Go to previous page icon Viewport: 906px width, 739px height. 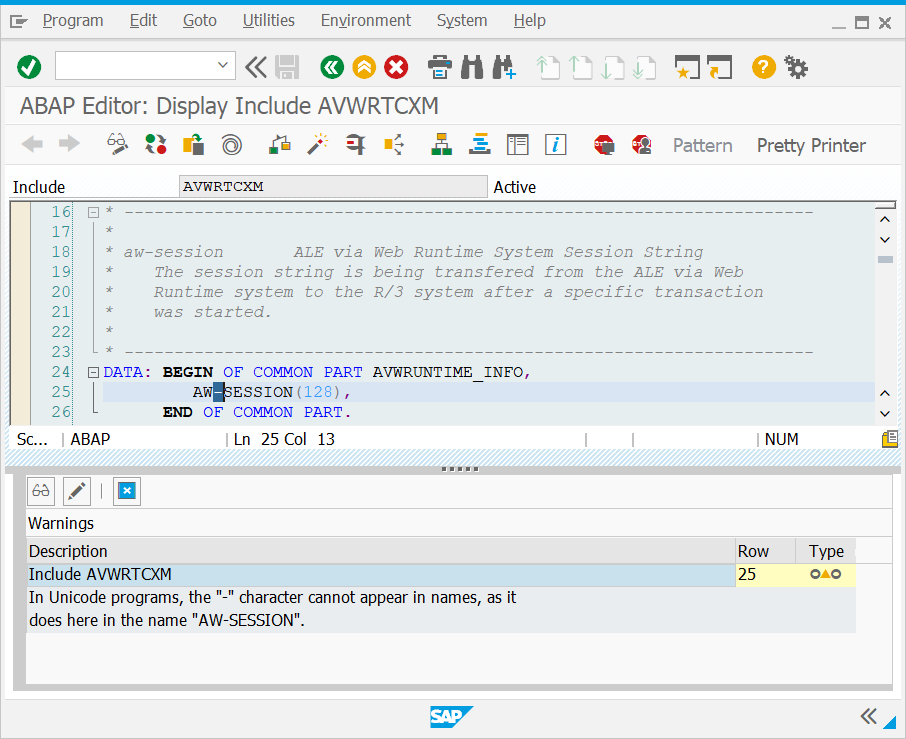pyautogui.click(x=580, y=67)
